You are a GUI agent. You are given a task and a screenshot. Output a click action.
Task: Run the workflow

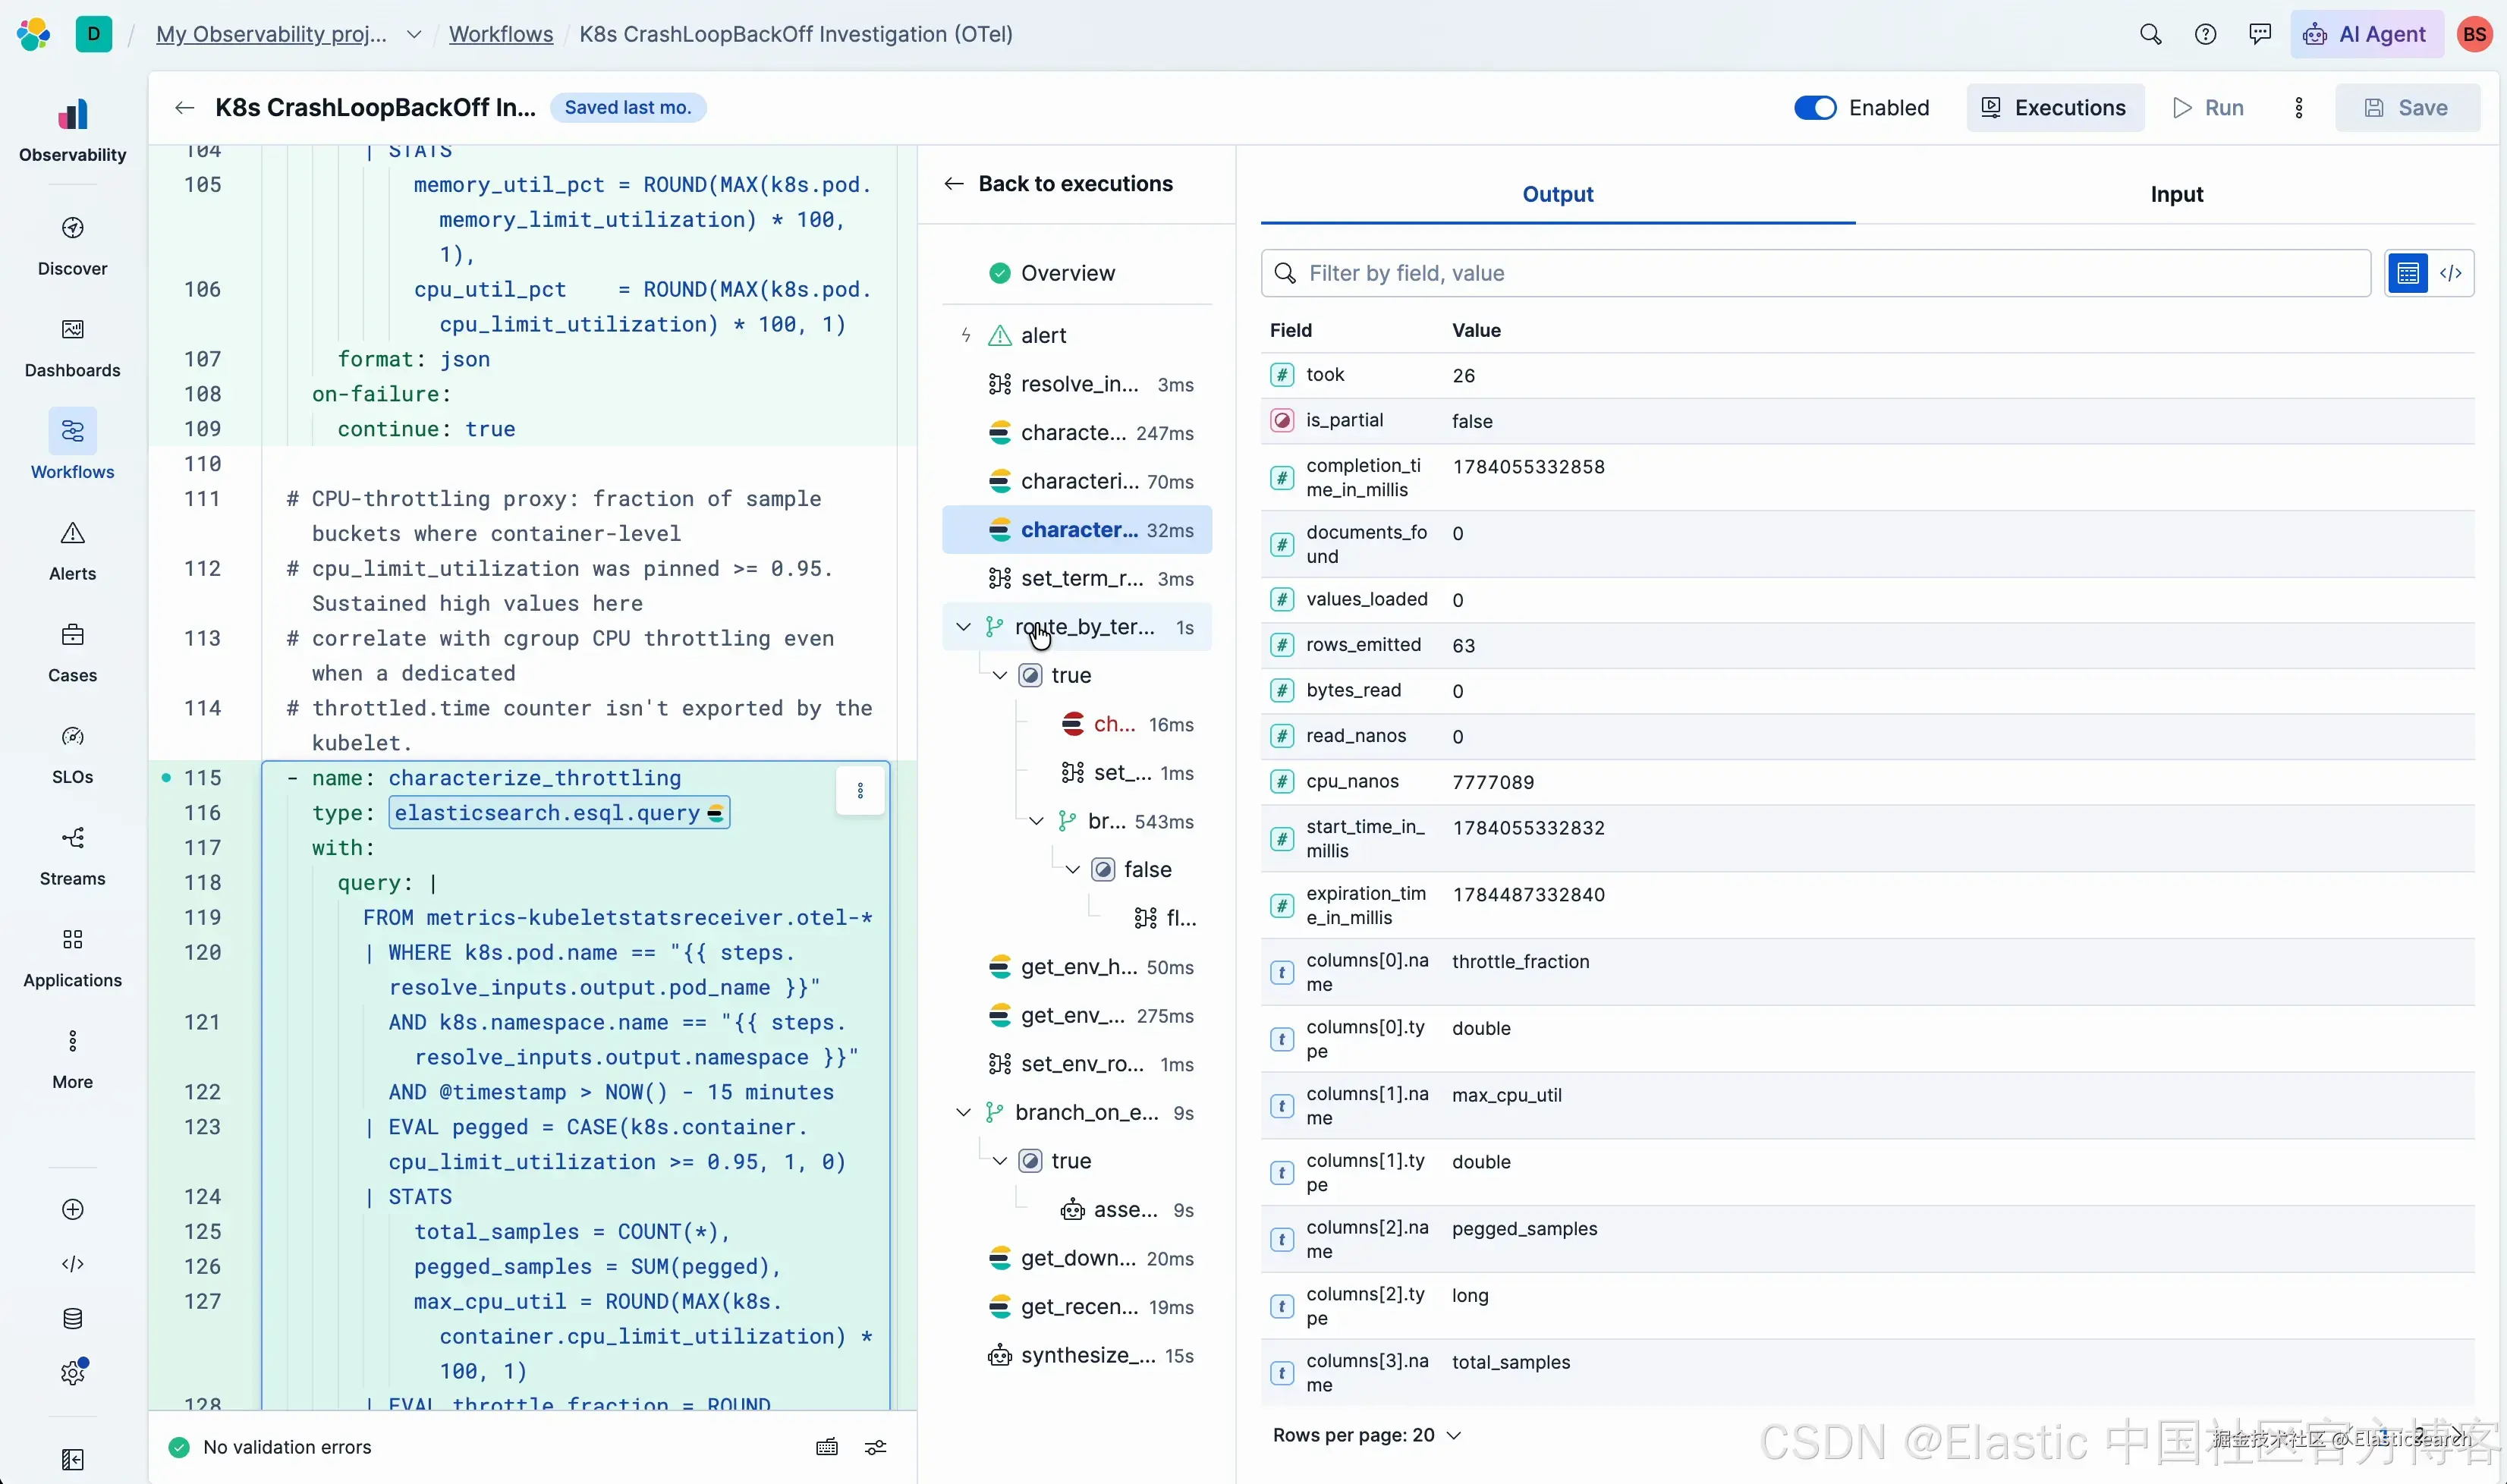point(2208,107)
